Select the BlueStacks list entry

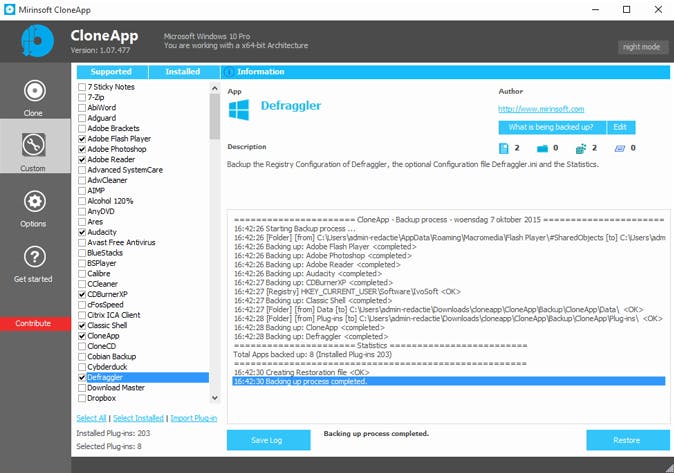pos(105,253)
